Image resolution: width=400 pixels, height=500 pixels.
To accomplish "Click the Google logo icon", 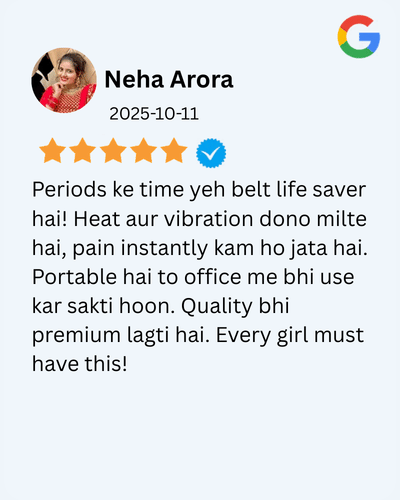I will coord(359,36).
